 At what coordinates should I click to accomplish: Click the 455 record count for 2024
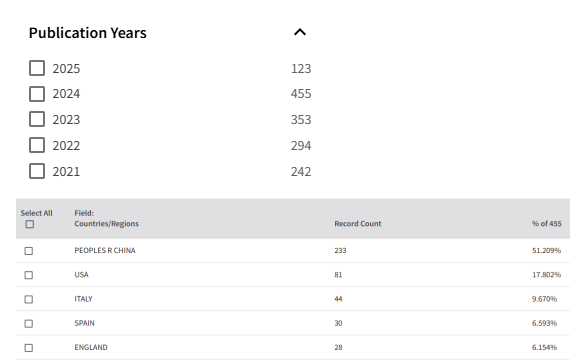(301, 94)
